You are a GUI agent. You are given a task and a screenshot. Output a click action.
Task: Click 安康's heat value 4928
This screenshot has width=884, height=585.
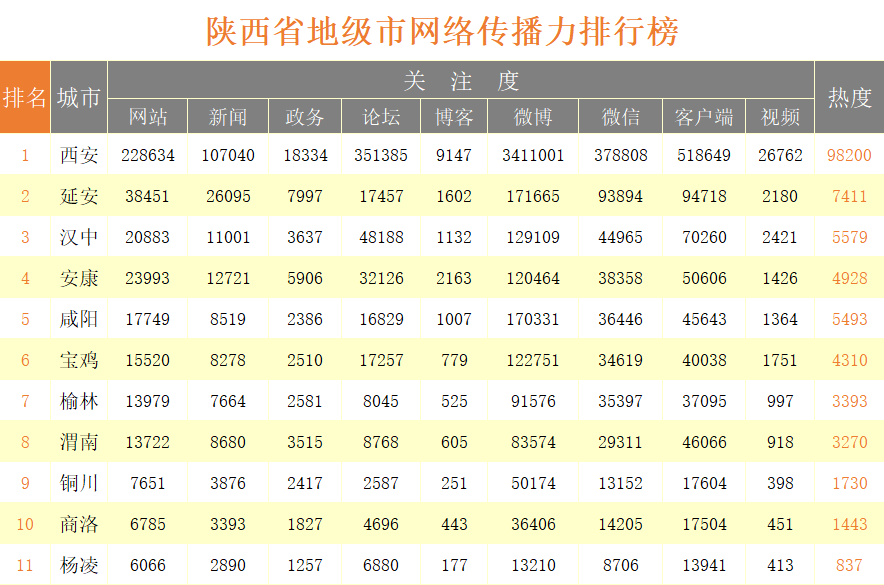(x=849, y=278)
